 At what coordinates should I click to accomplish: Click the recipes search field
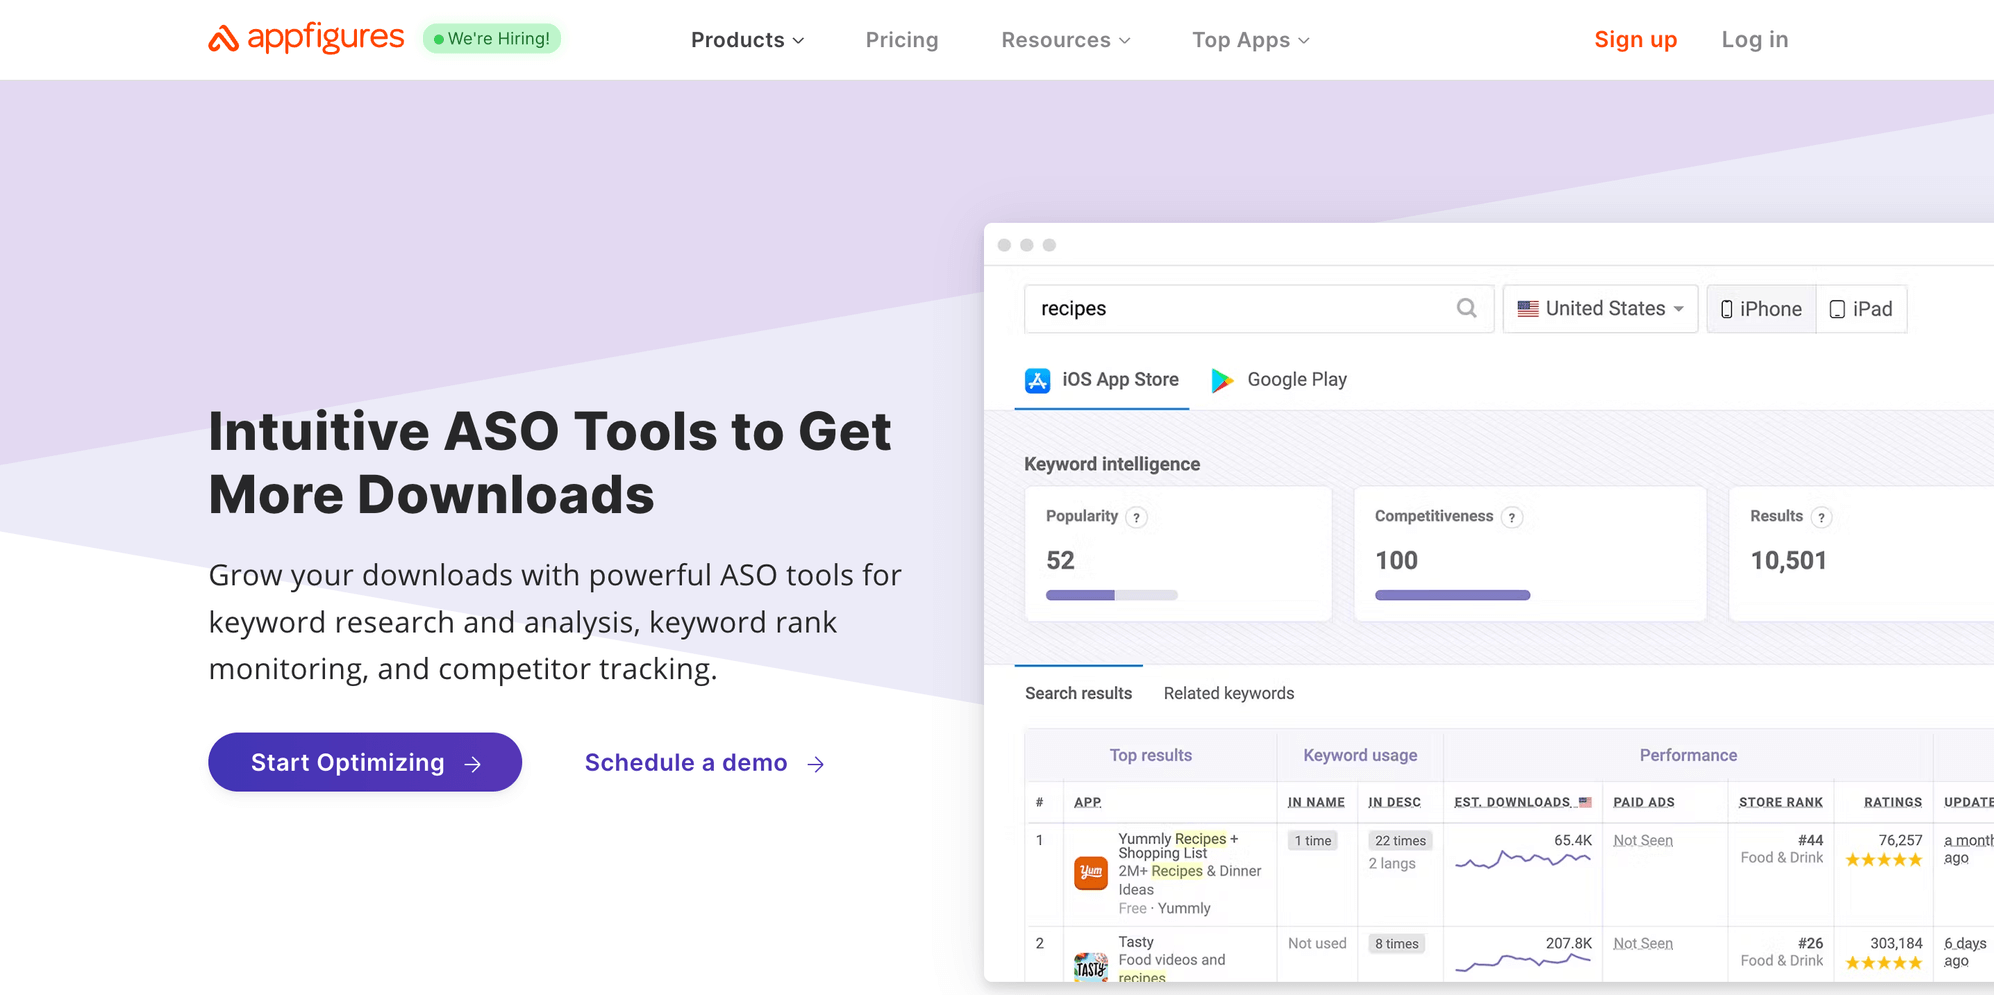tap(1259, 309)
